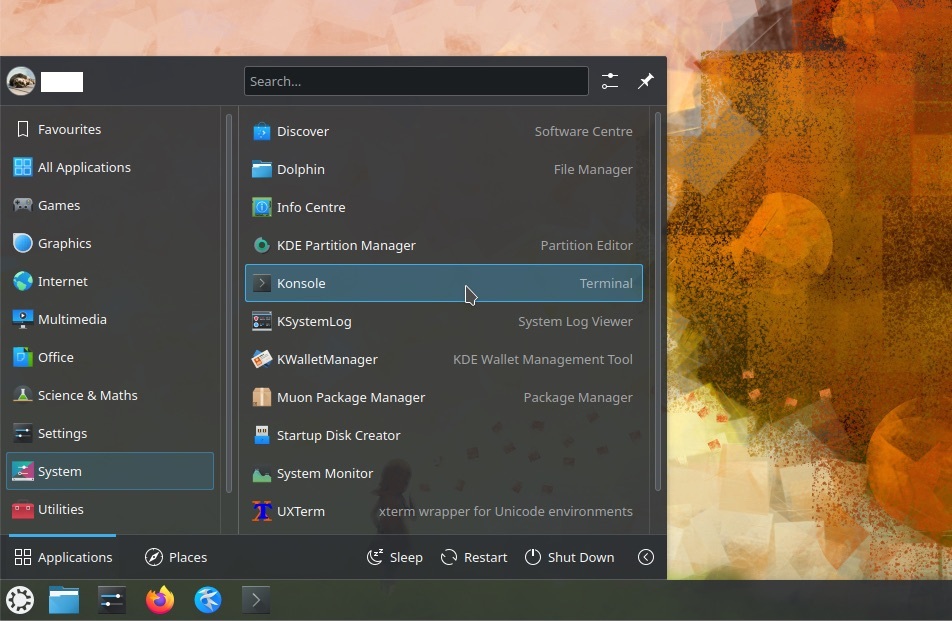The height and width of the screenshot is (621, 952).
Task: Open System Settings from the taskbar
Action: click(x=112, y=600)
